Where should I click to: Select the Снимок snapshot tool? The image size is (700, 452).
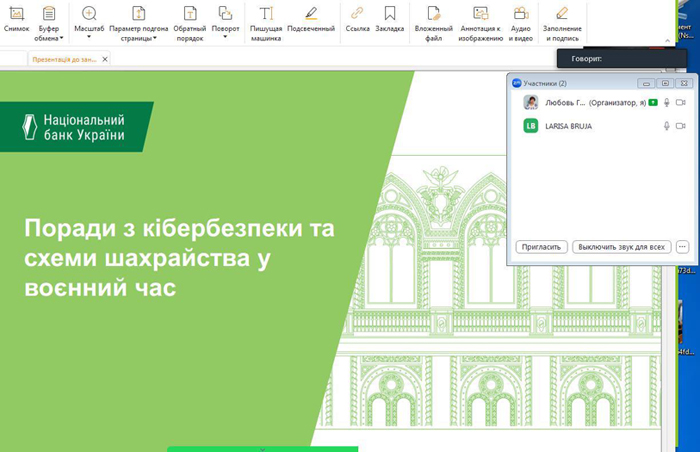click(x=16, y=19)
